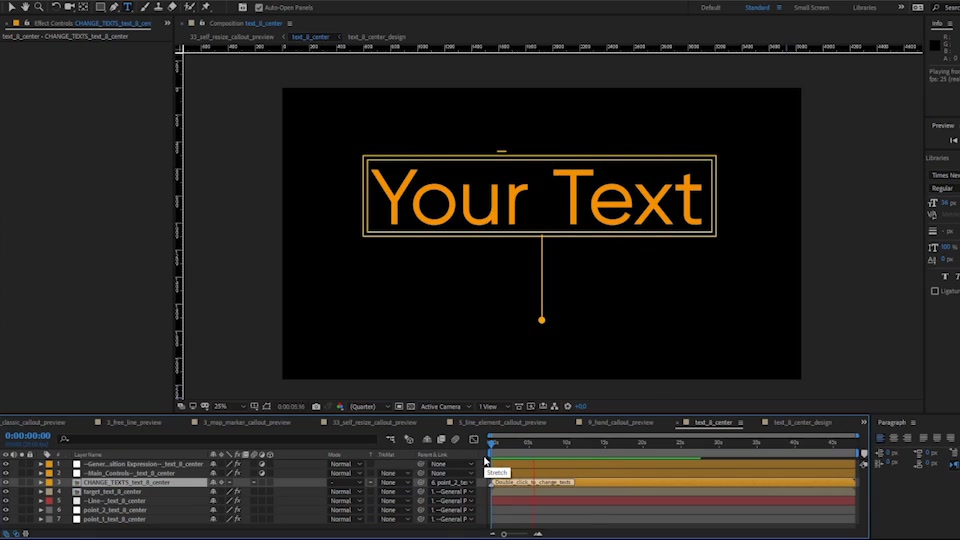This screenshot has height=540, width=960.
Task: Switch to text_8_center_design timeline tab
Action: (803, 422)
